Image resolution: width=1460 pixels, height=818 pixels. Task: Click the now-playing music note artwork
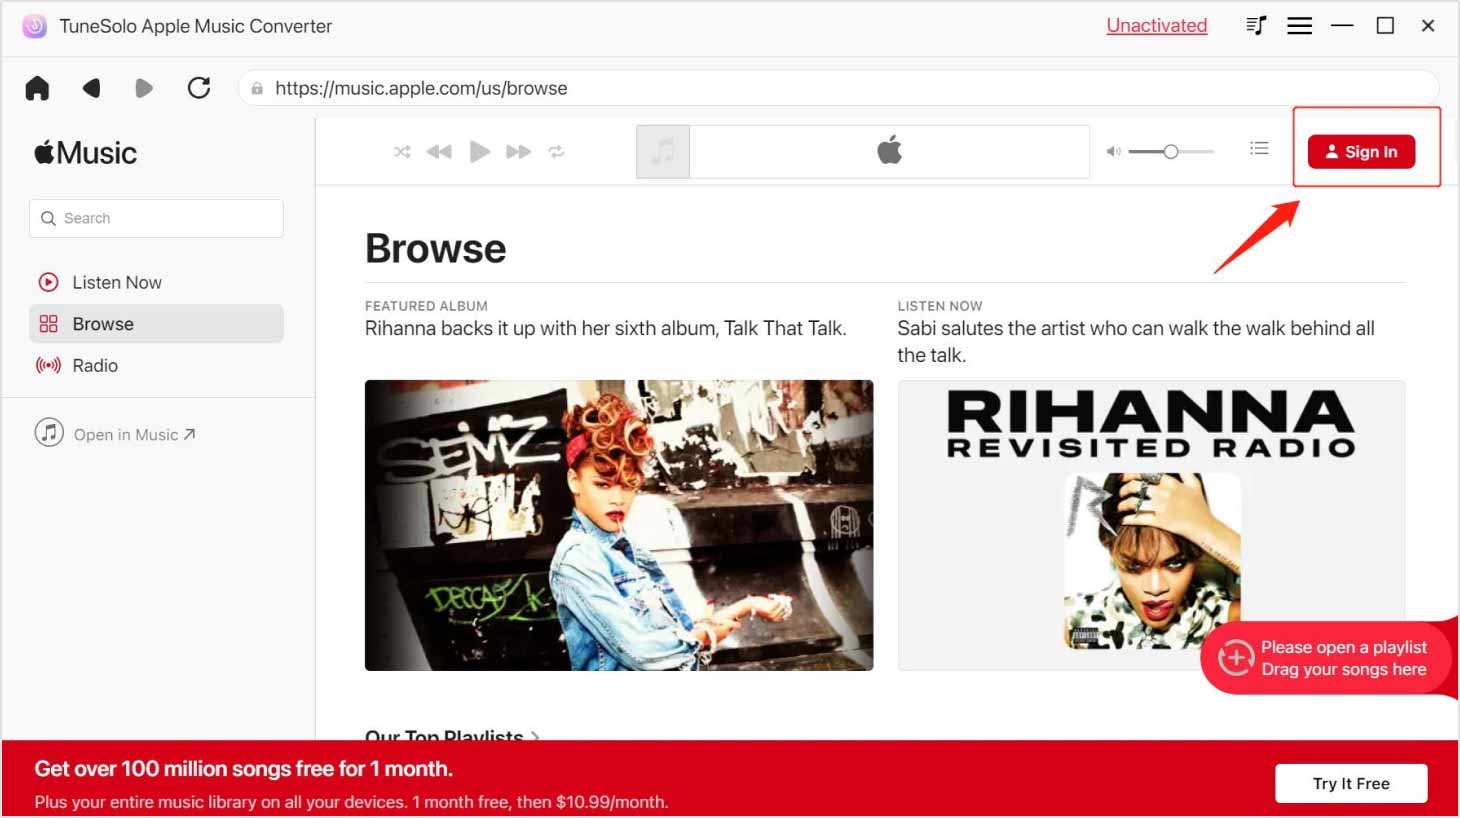coord(663,152)
